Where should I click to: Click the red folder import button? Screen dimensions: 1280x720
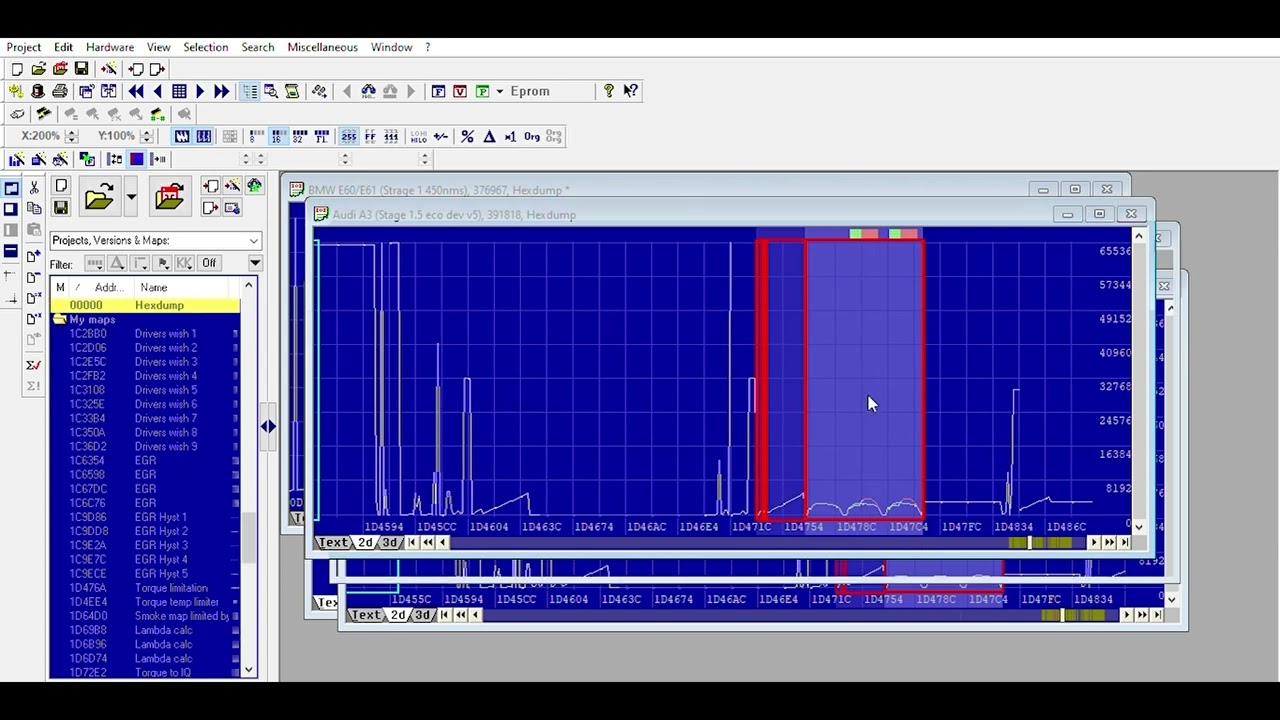pyautogui.click(x=169, y=197)
